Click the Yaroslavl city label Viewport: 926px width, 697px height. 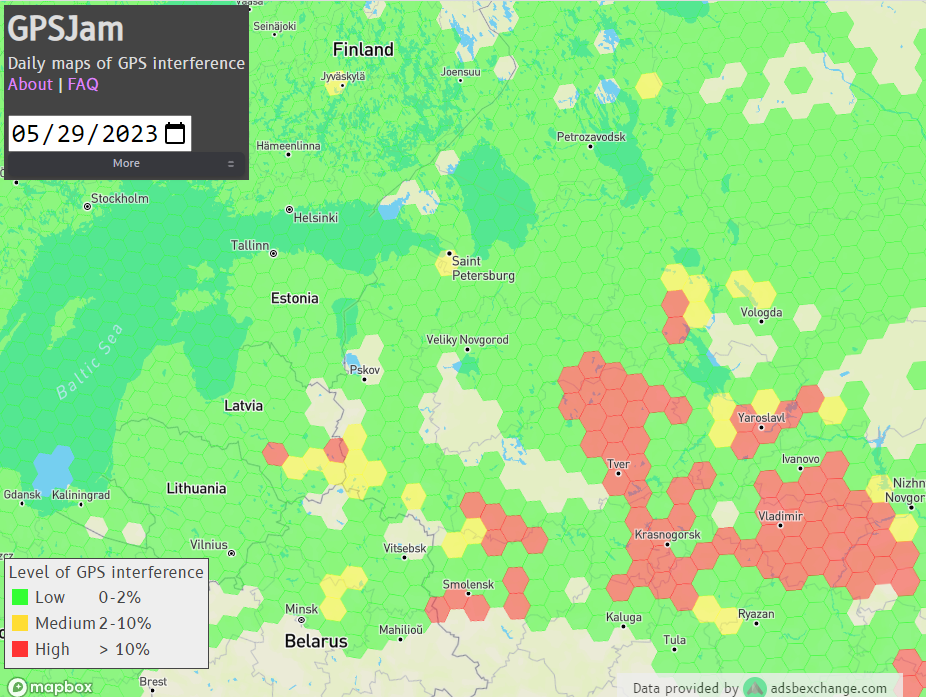761,418
